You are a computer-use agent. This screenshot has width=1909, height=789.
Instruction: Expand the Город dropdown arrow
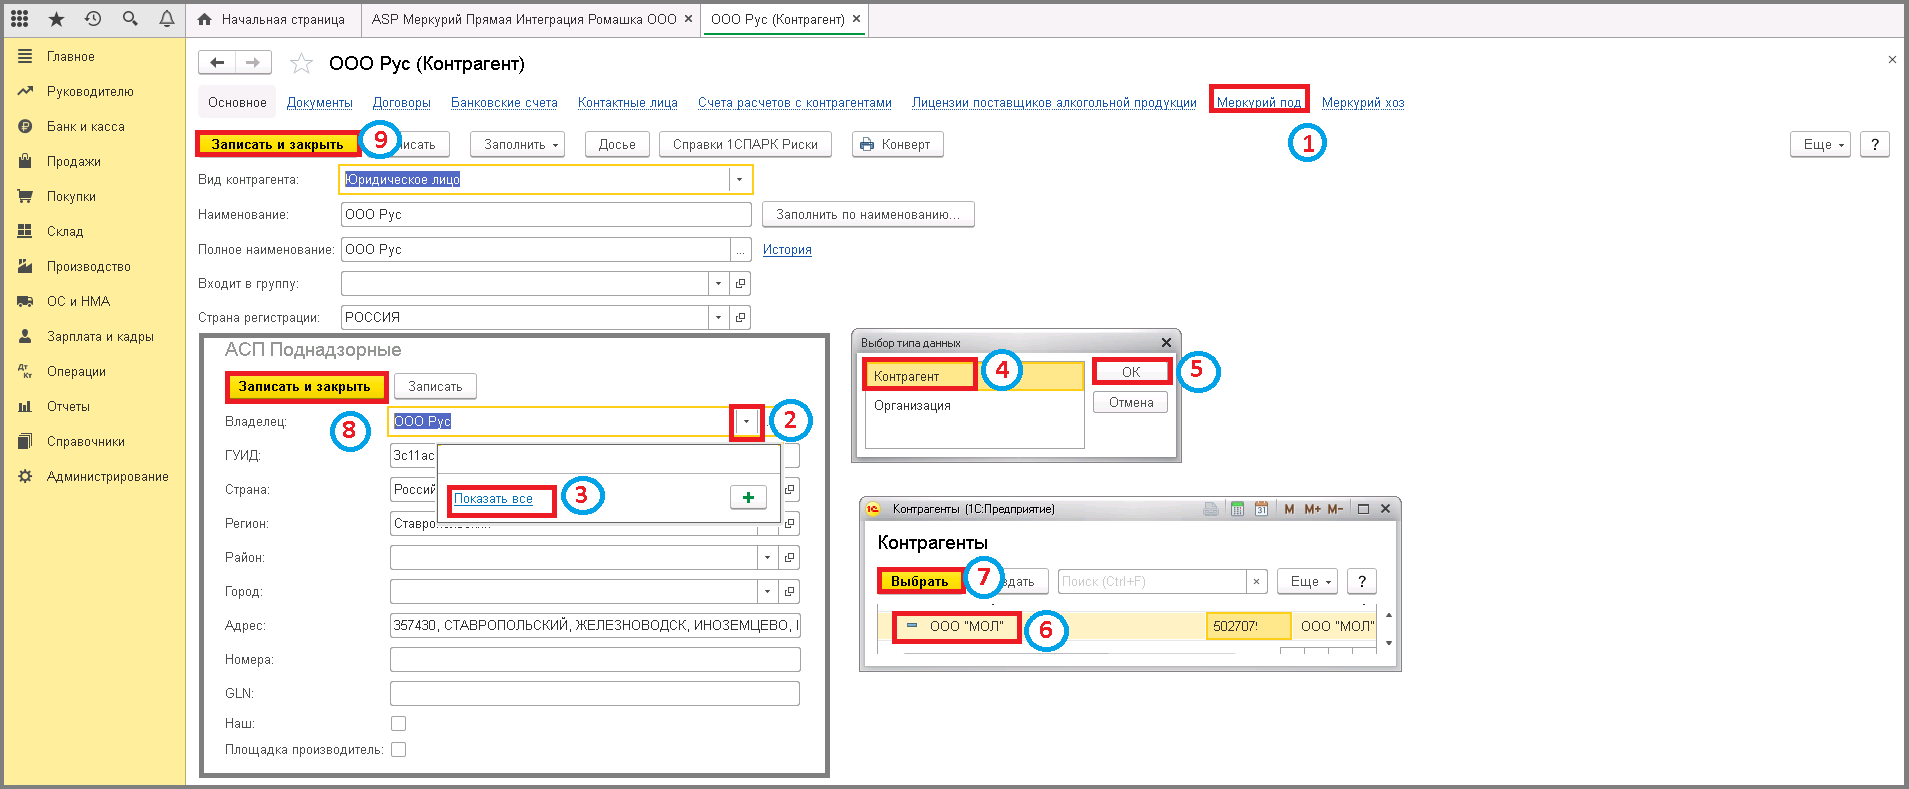click(x=768, y=592)
